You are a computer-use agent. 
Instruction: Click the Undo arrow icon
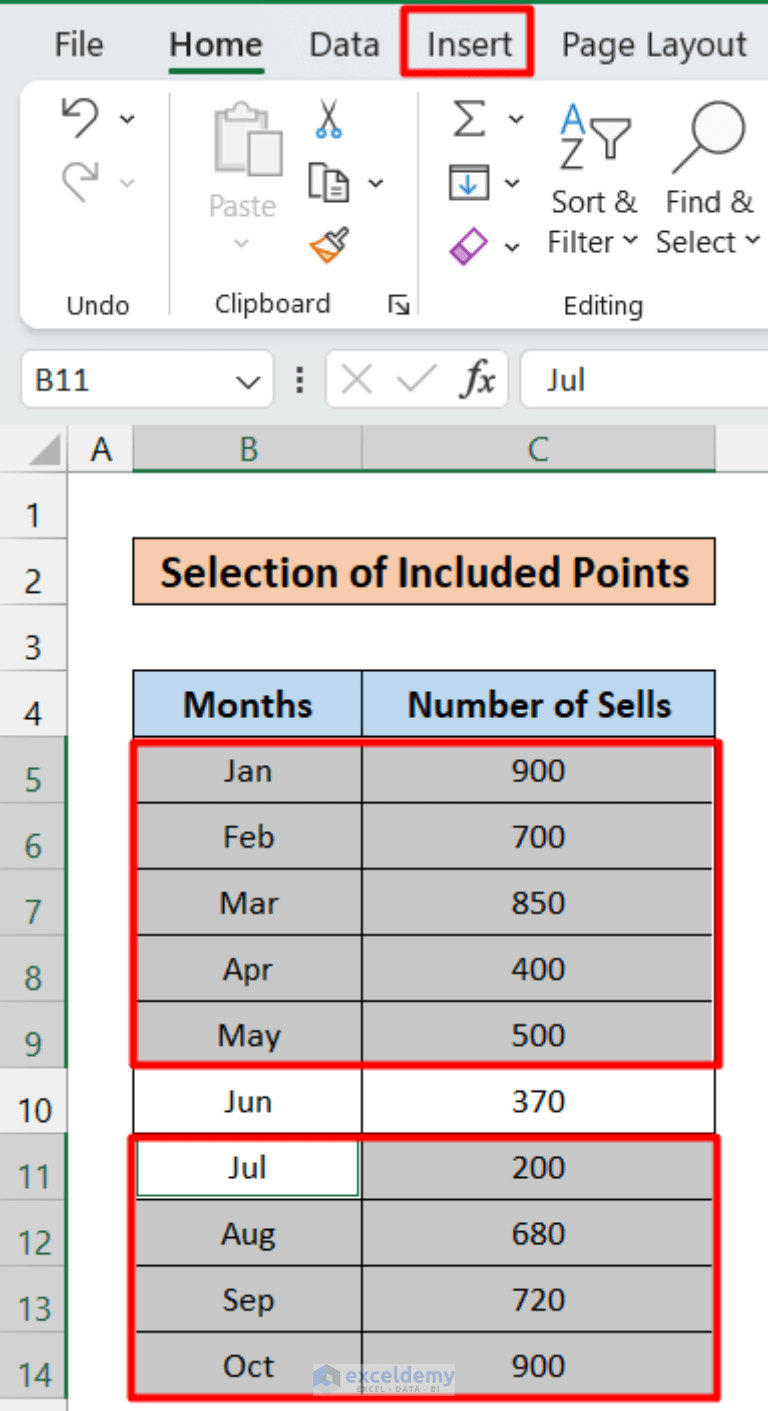coord(81,118)
